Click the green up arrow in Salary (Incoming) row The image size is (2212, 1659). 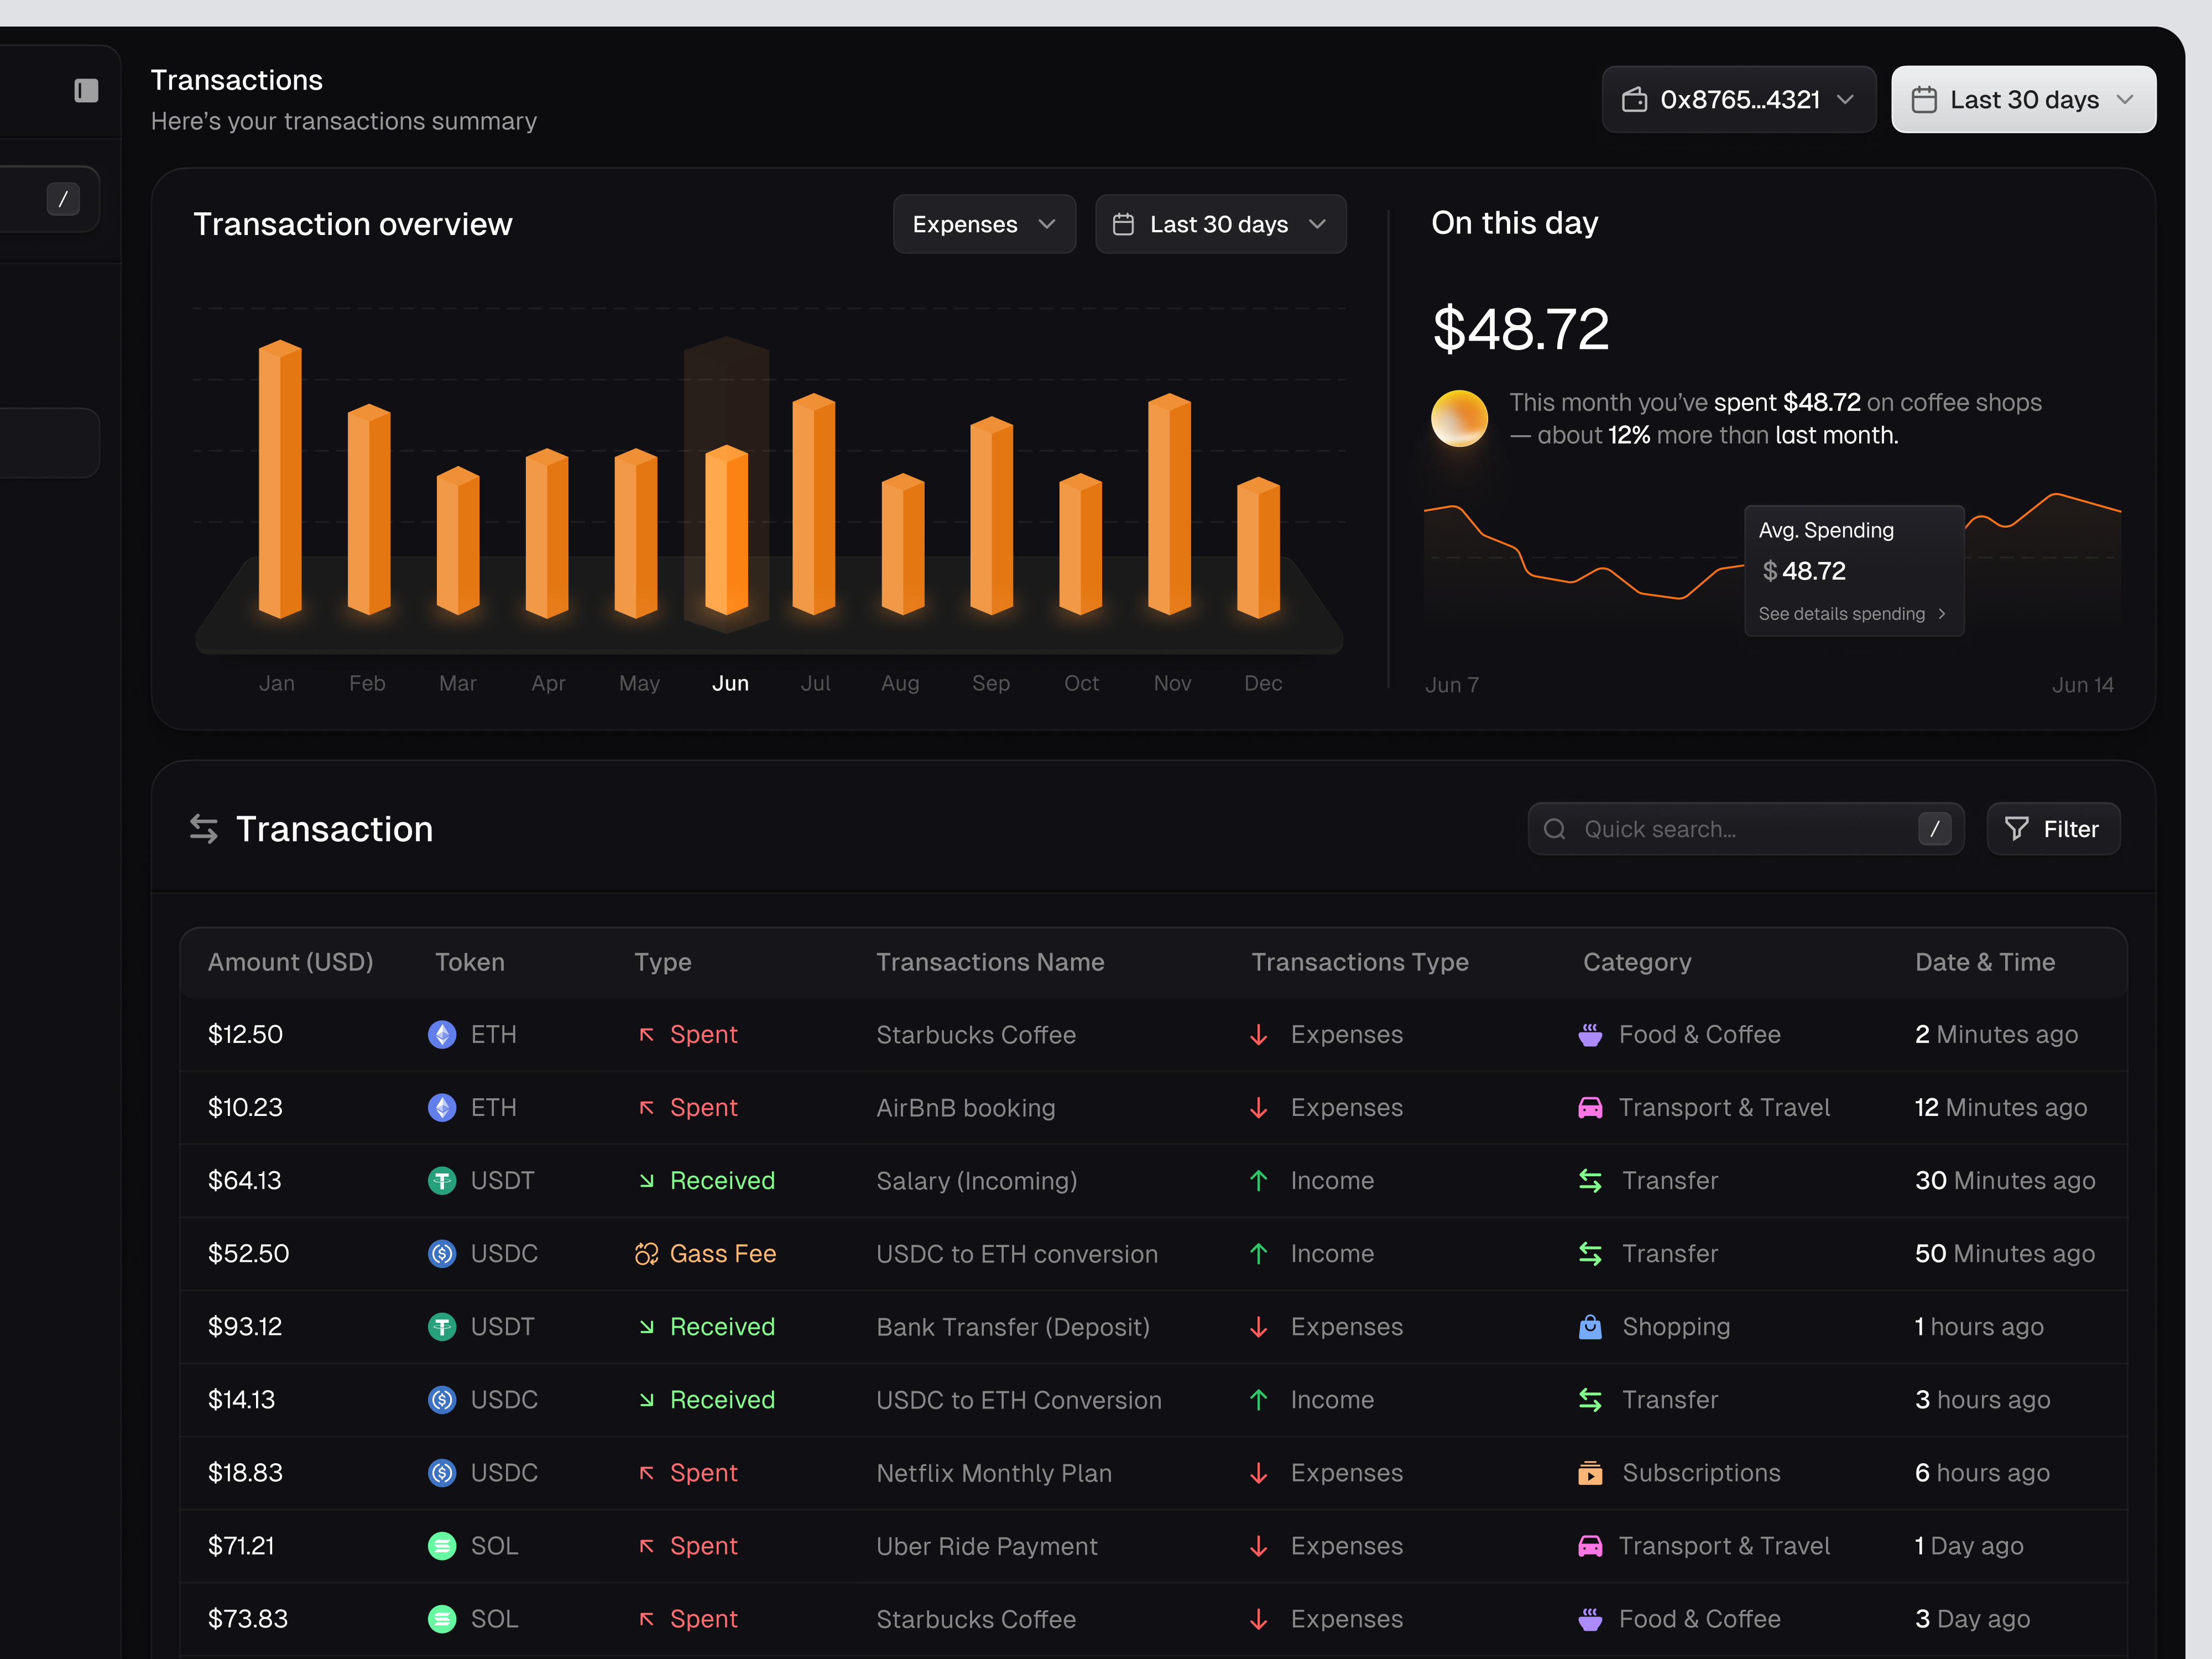[1259, 1180]
